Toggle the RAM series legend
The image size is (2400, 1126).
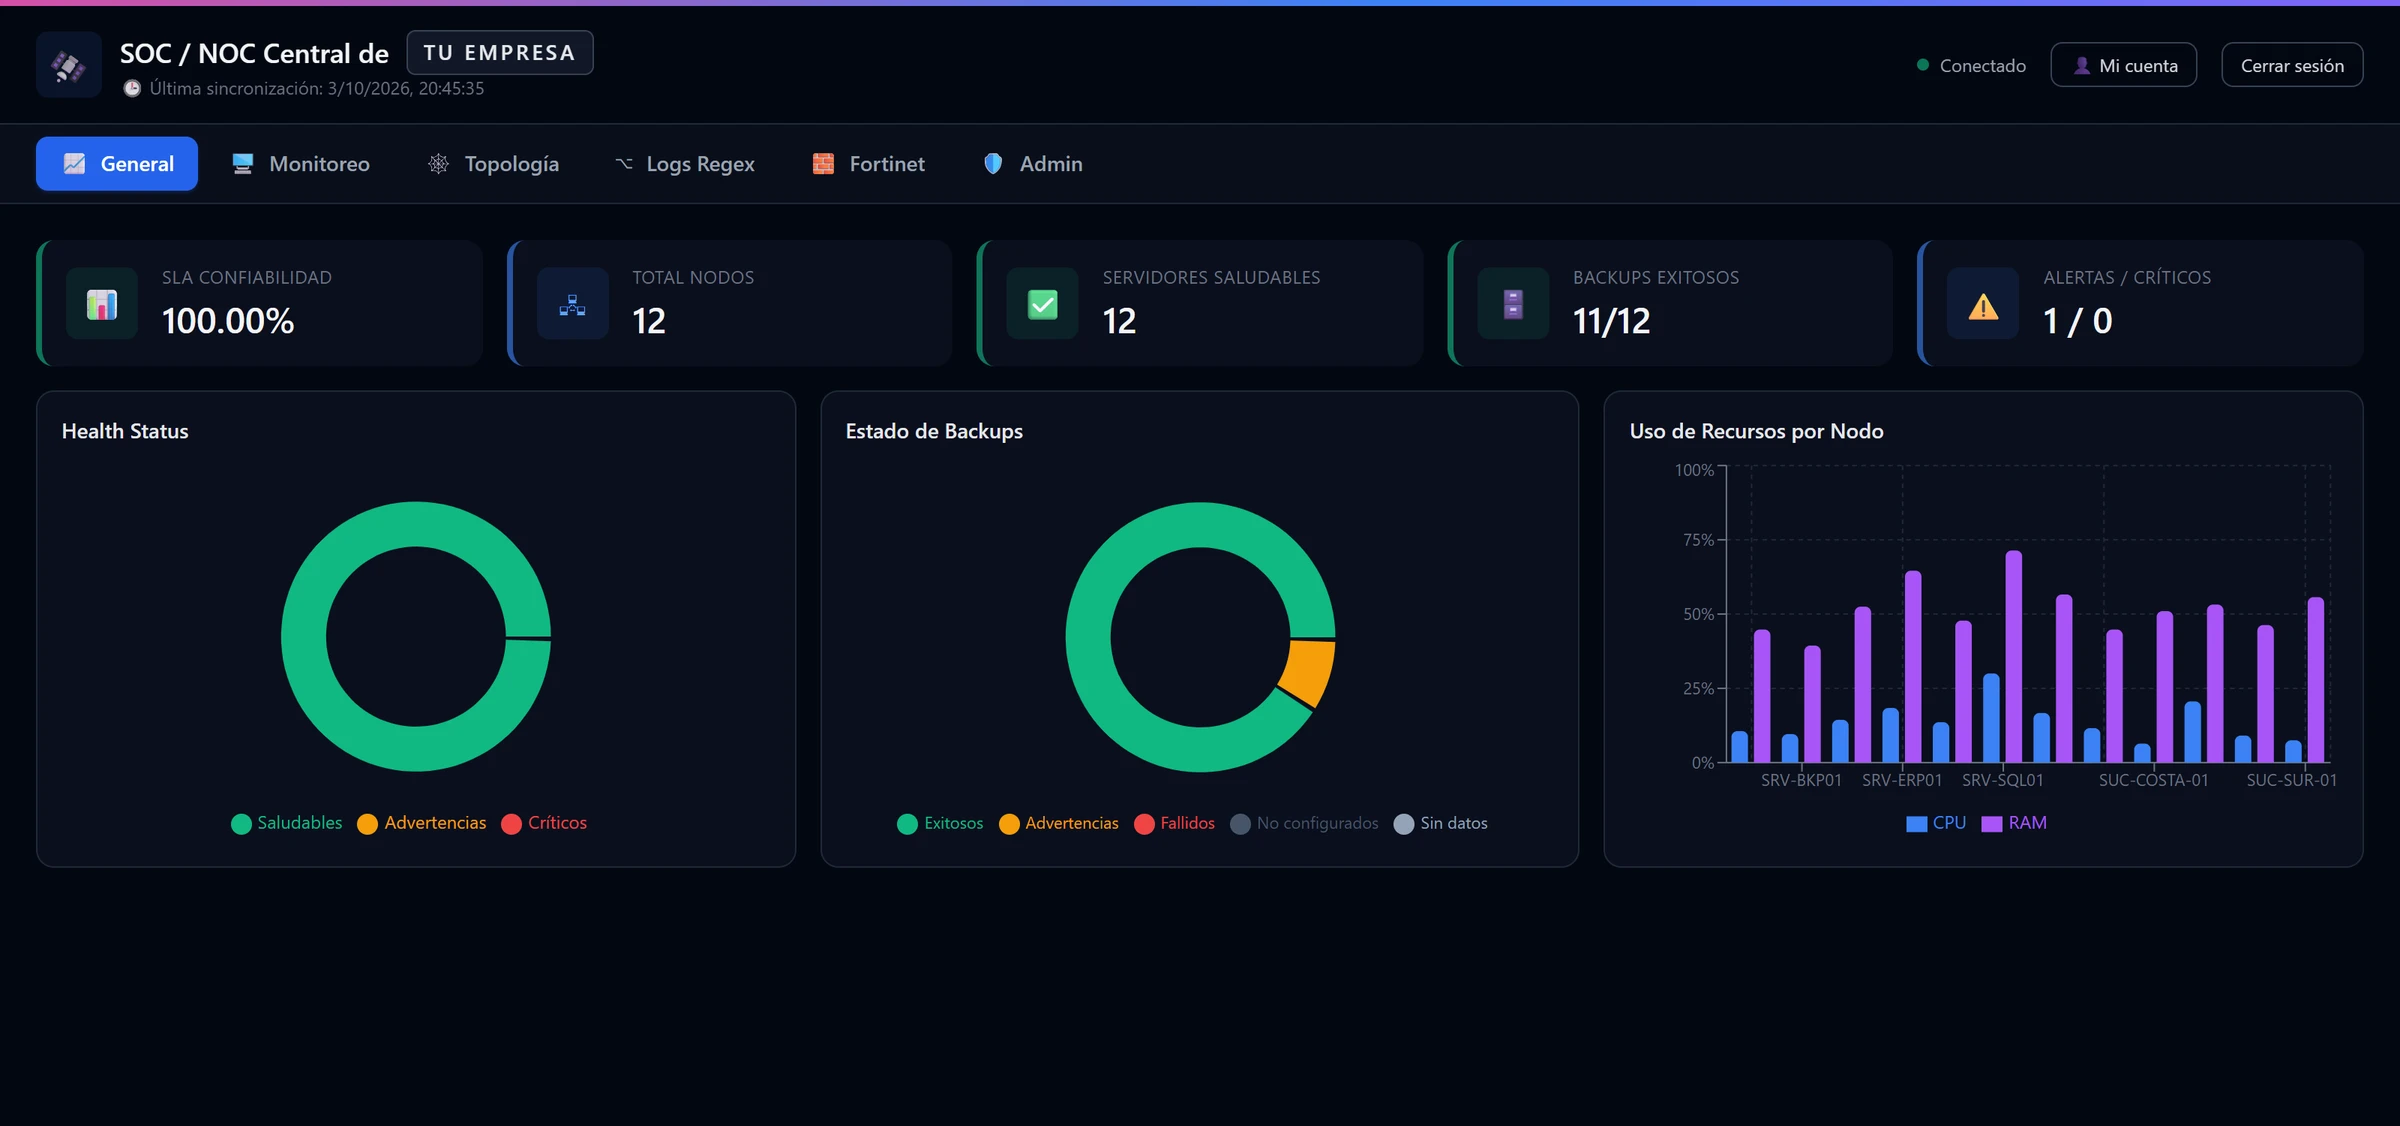[x=2014, y=823]
